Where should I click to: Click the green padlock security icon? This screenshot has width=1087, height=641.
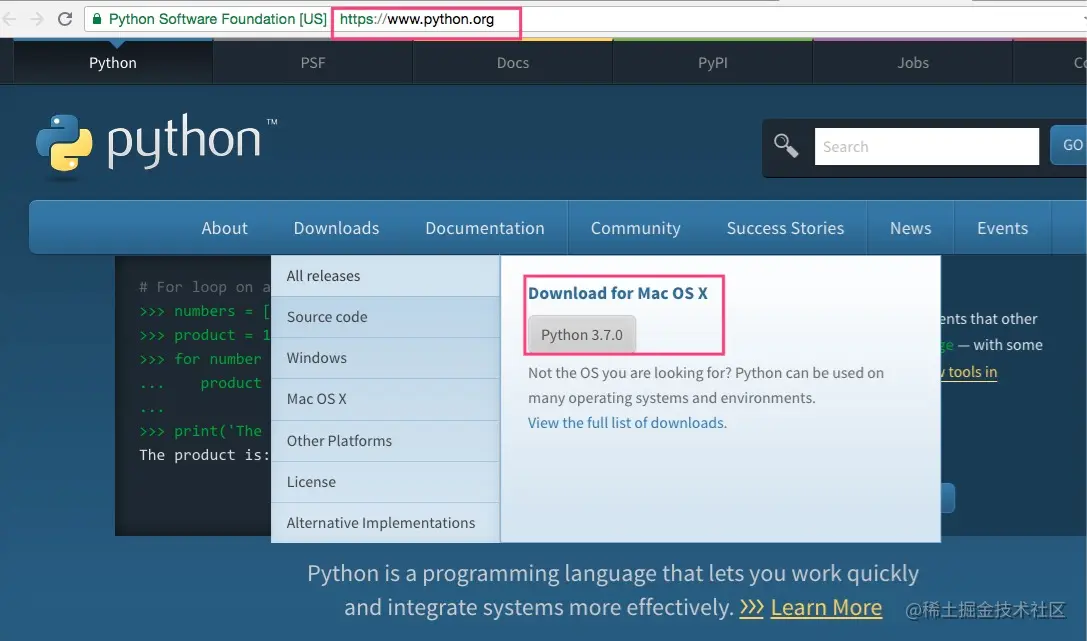96,18
